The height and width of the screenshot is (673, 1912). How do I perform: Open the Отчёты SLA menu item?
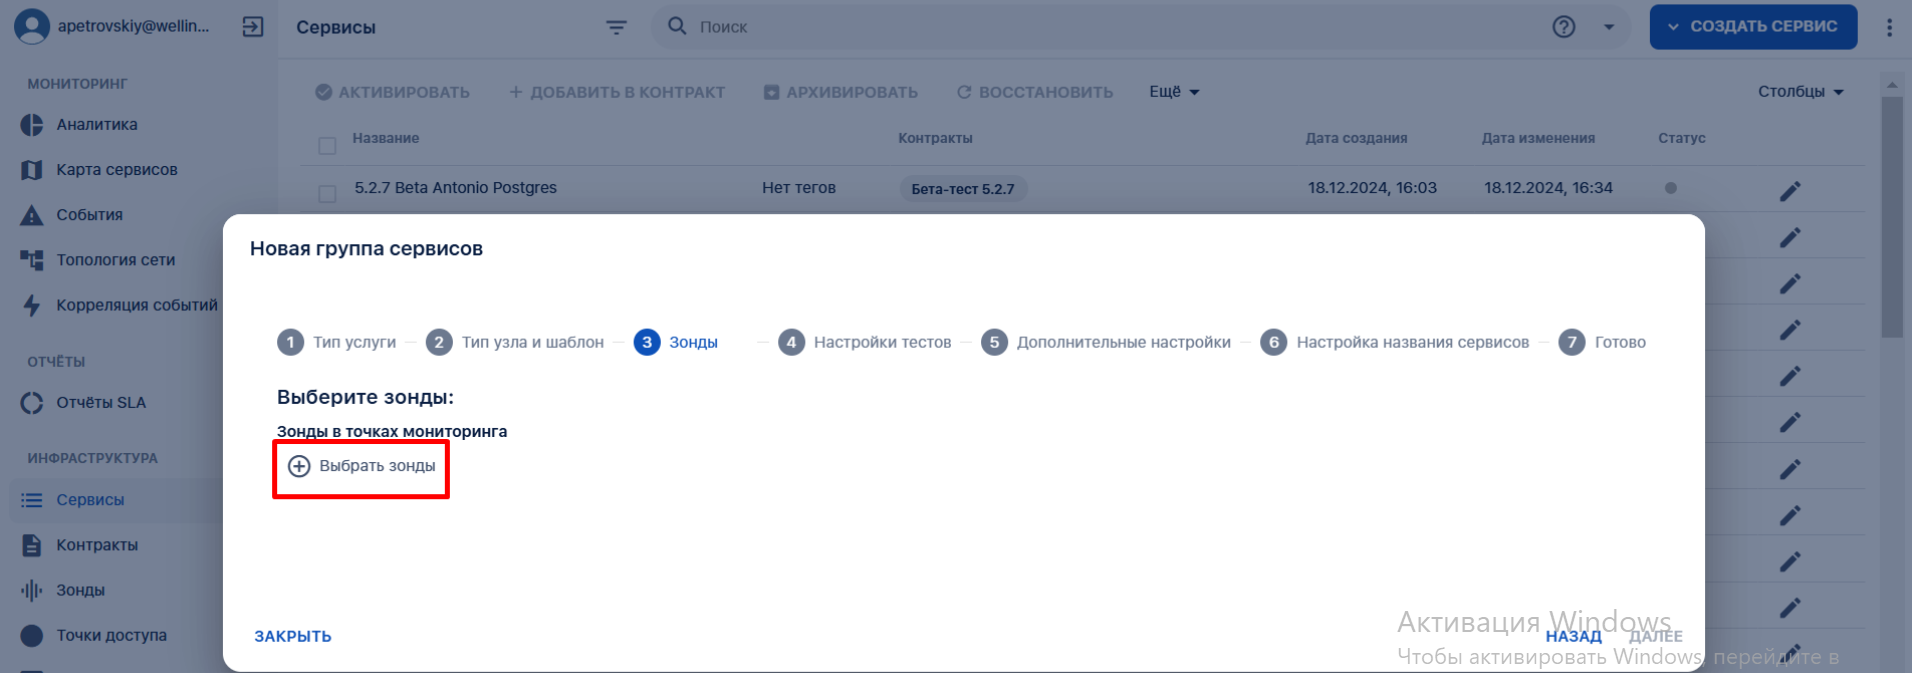(x=101, y=403)
